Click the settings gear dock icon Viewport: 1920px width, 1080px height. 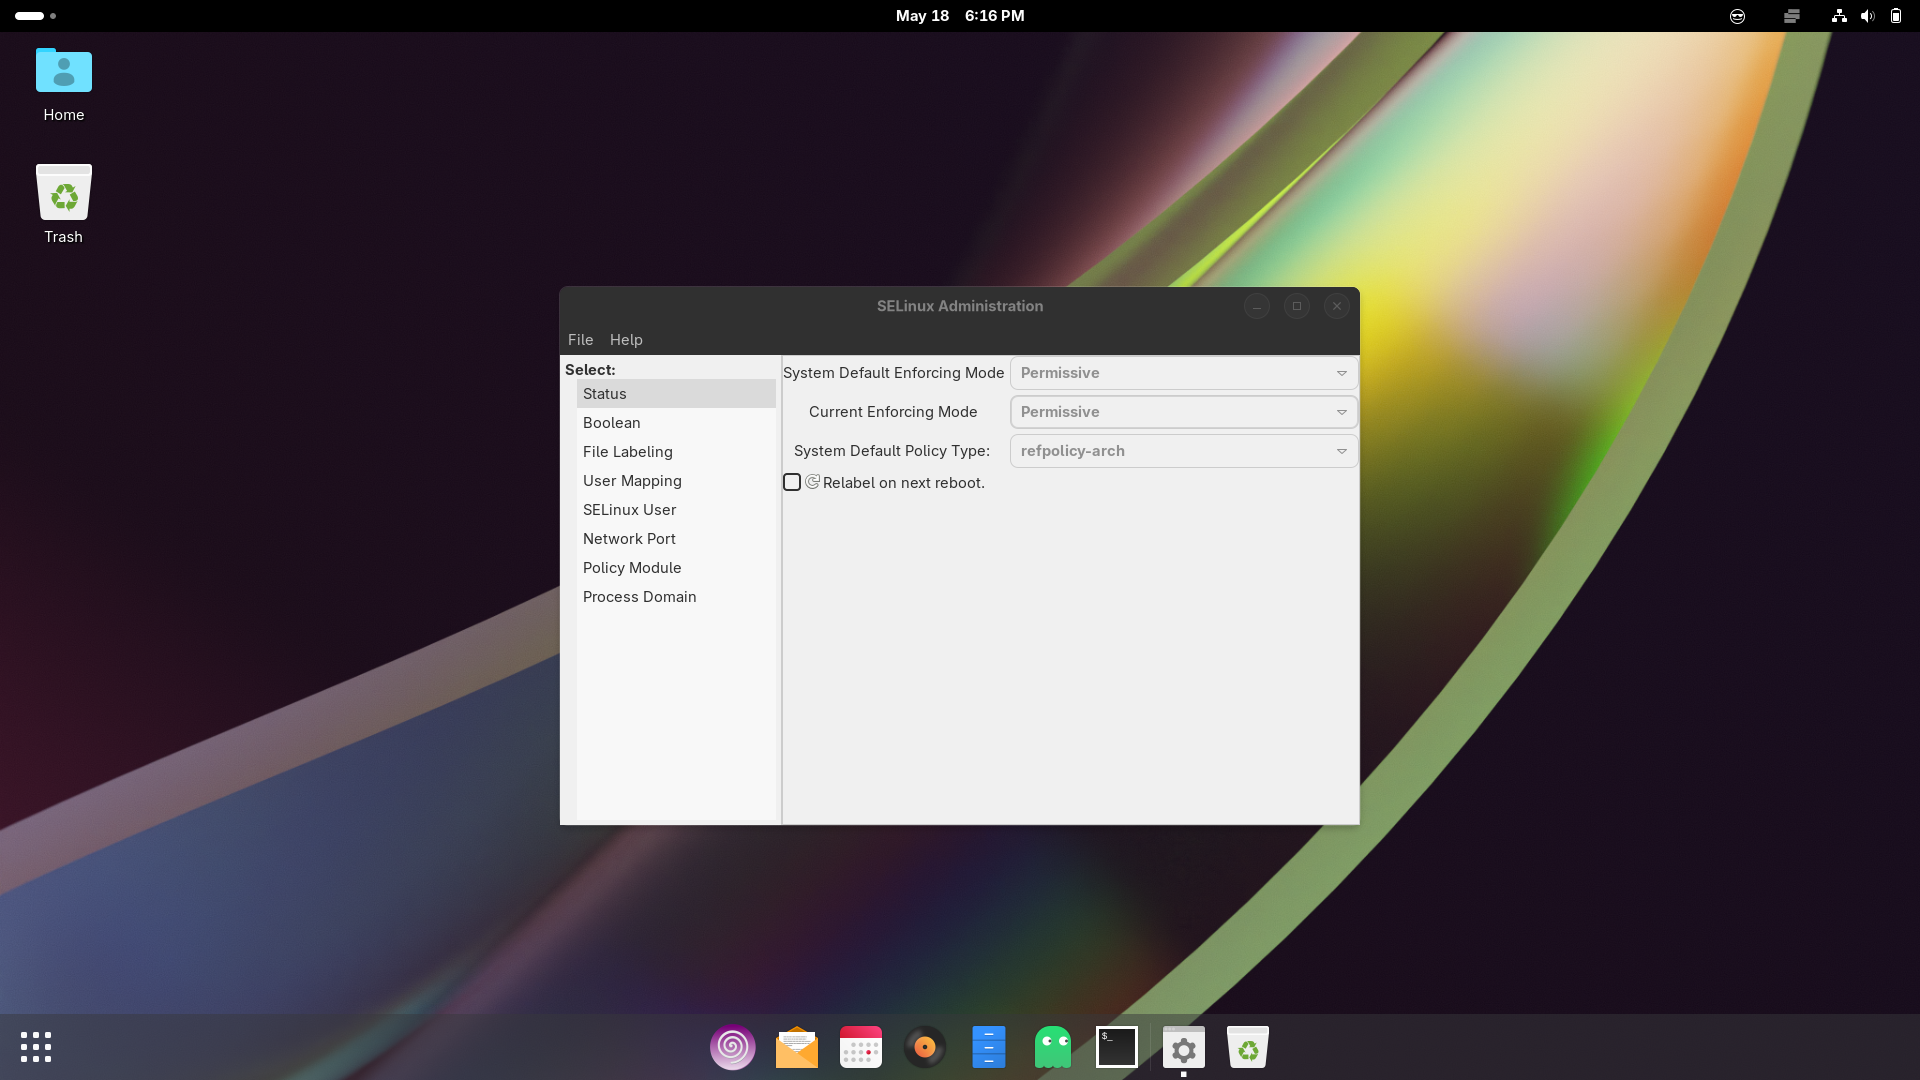click(x=1184, y=1047)
